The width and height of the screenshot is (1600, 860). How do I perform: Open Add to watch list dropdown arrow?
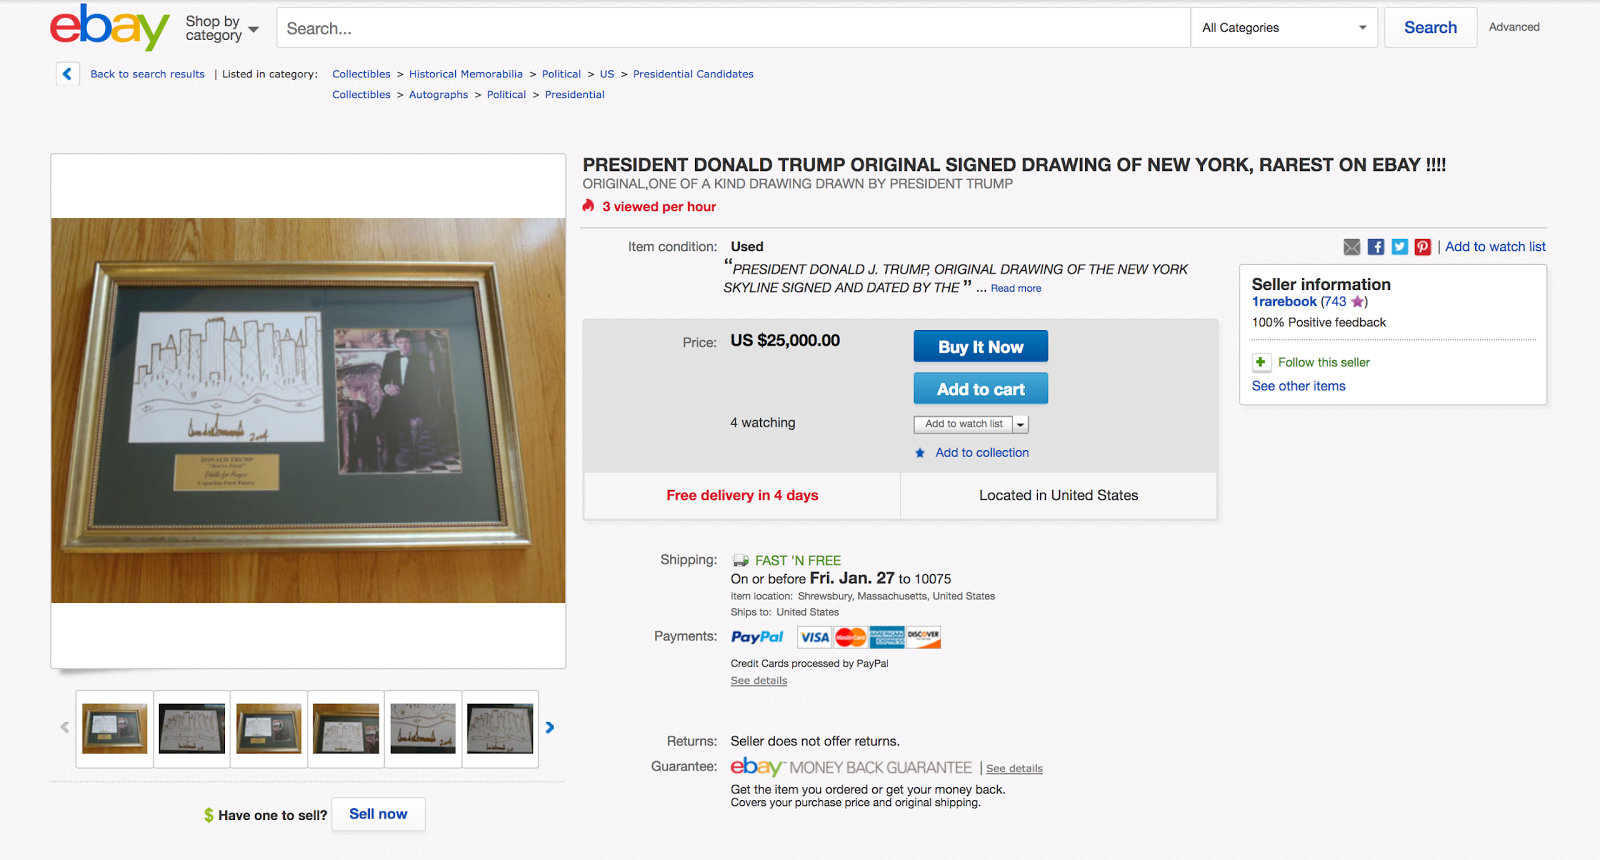pyautogui.click(x=1021, y=424)
